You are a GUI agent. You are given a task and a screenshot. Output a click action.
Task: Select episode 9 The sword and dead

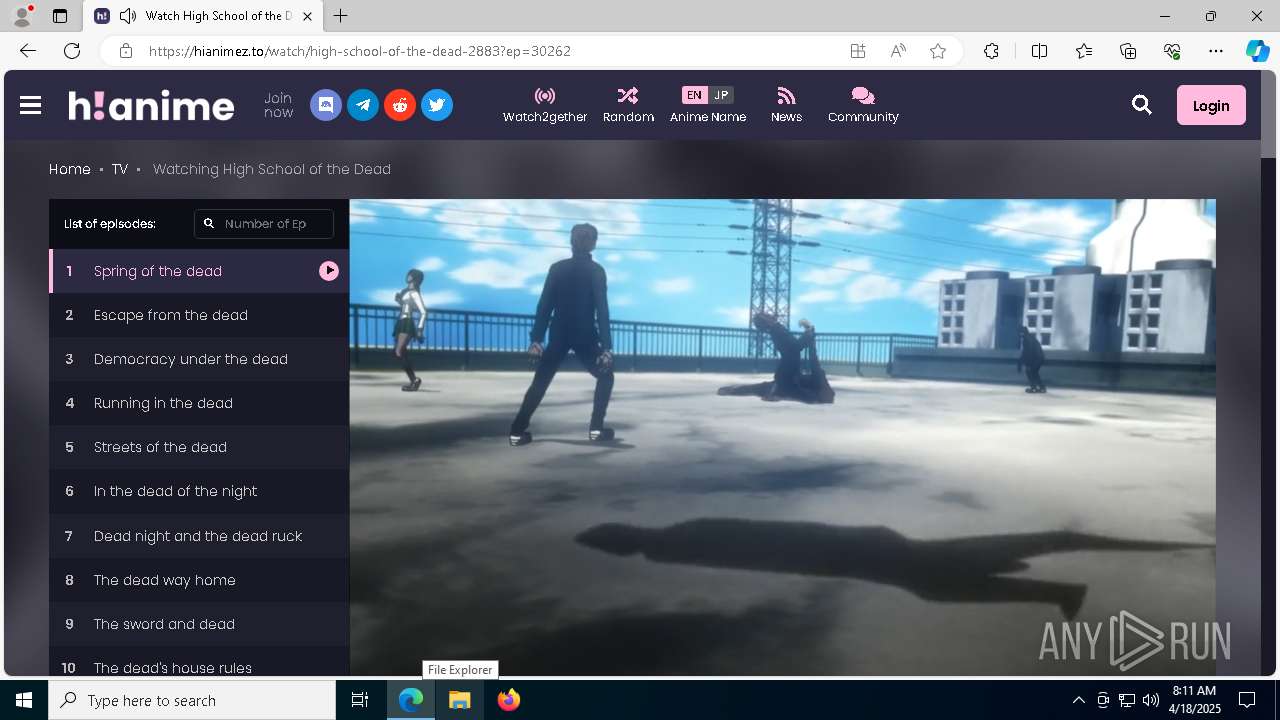tap(199, 624)
